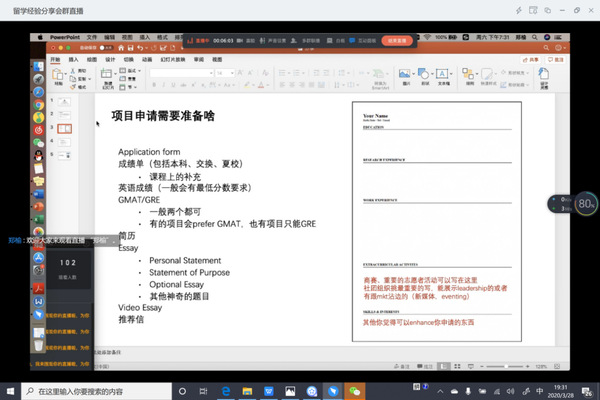Click the DingTalk icon on Windows taskbar
The height and width of the screenshot is (400, 600).
pyautogui.click(x=333, y=391)
